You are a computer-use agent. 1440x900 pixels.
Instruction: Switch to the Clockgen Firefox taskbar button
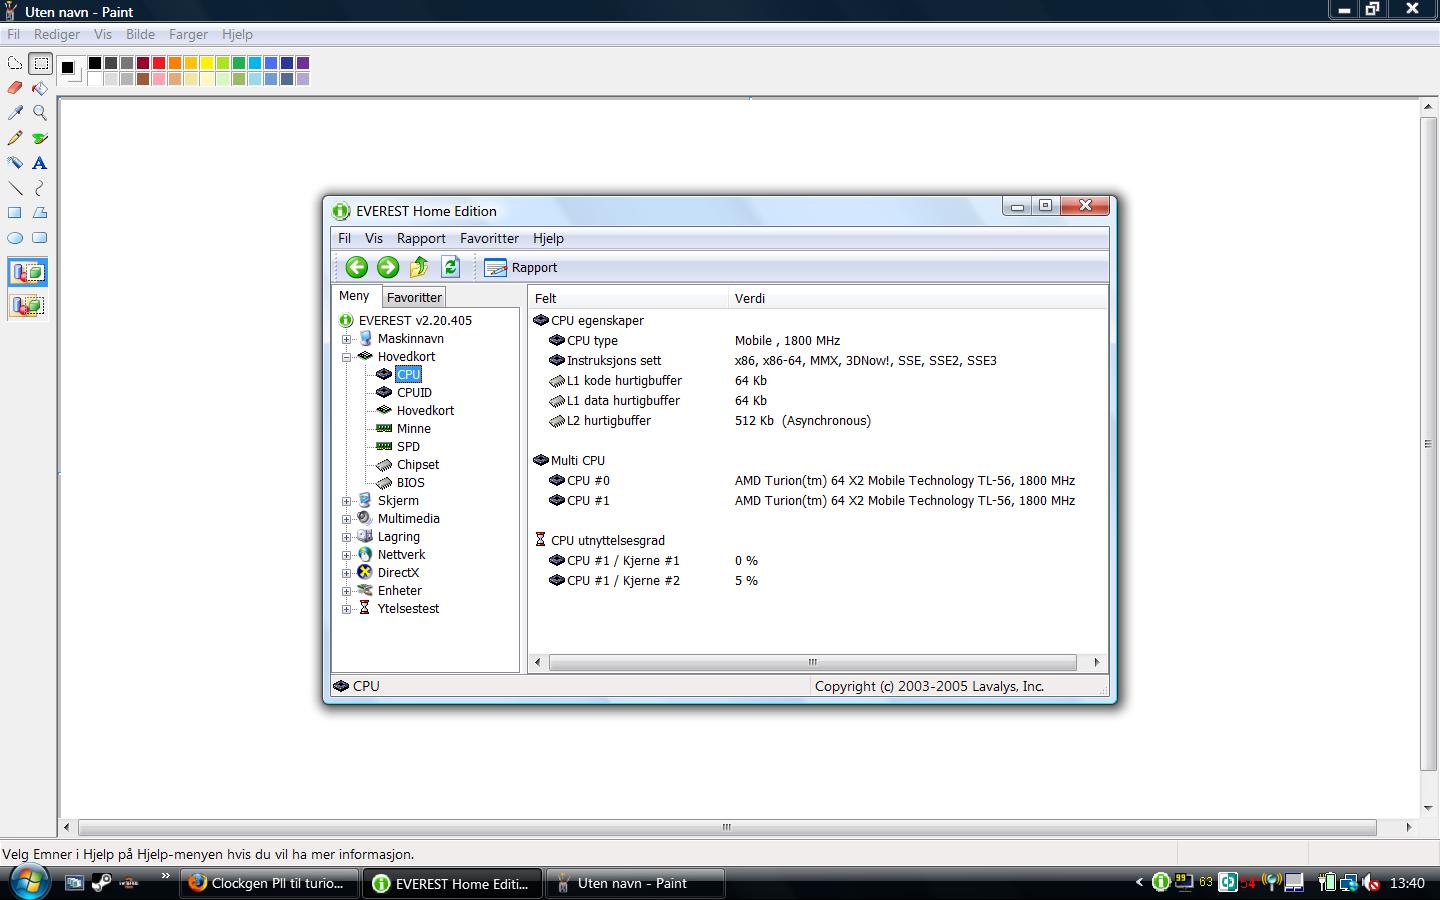(269, 883)
